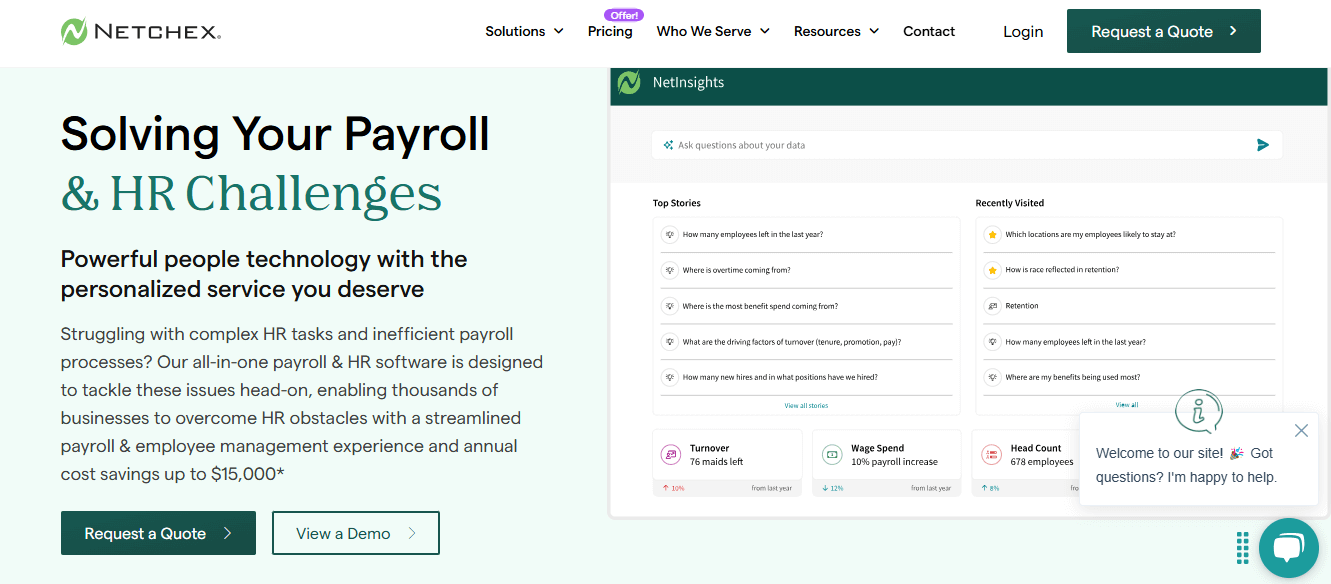Click the Offer! badge above Pricing
The height and width of the screenshot is (584, 1331).
pos(624,15)
